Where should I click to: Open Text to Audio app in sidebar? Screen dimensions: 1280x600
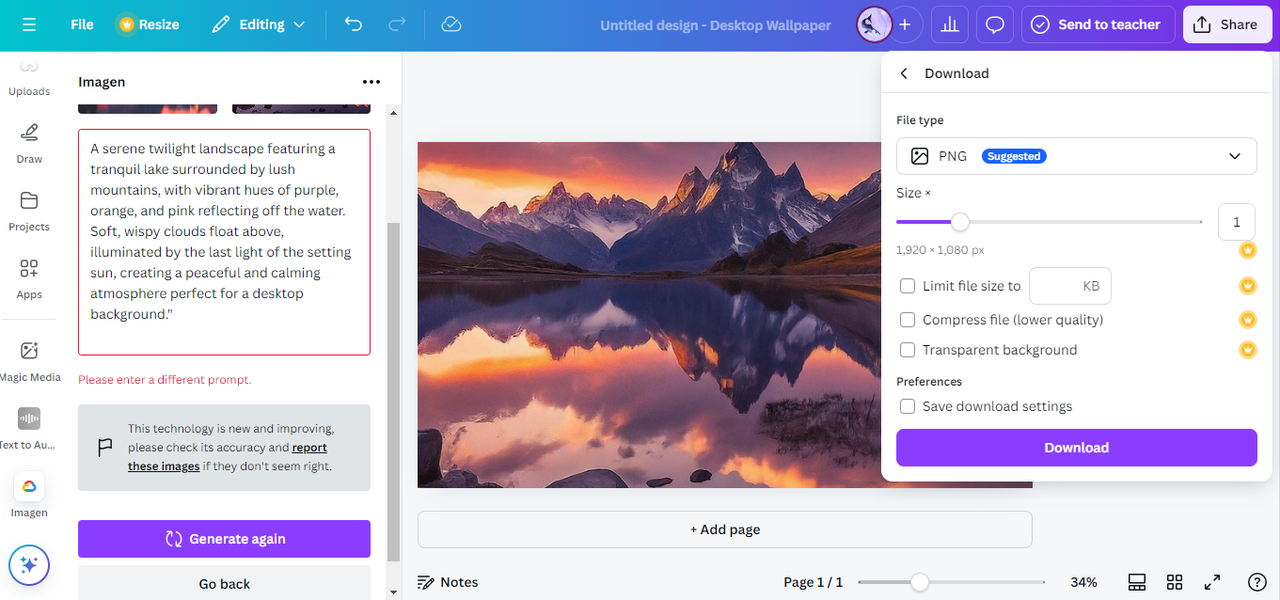[x=29, y=429]
